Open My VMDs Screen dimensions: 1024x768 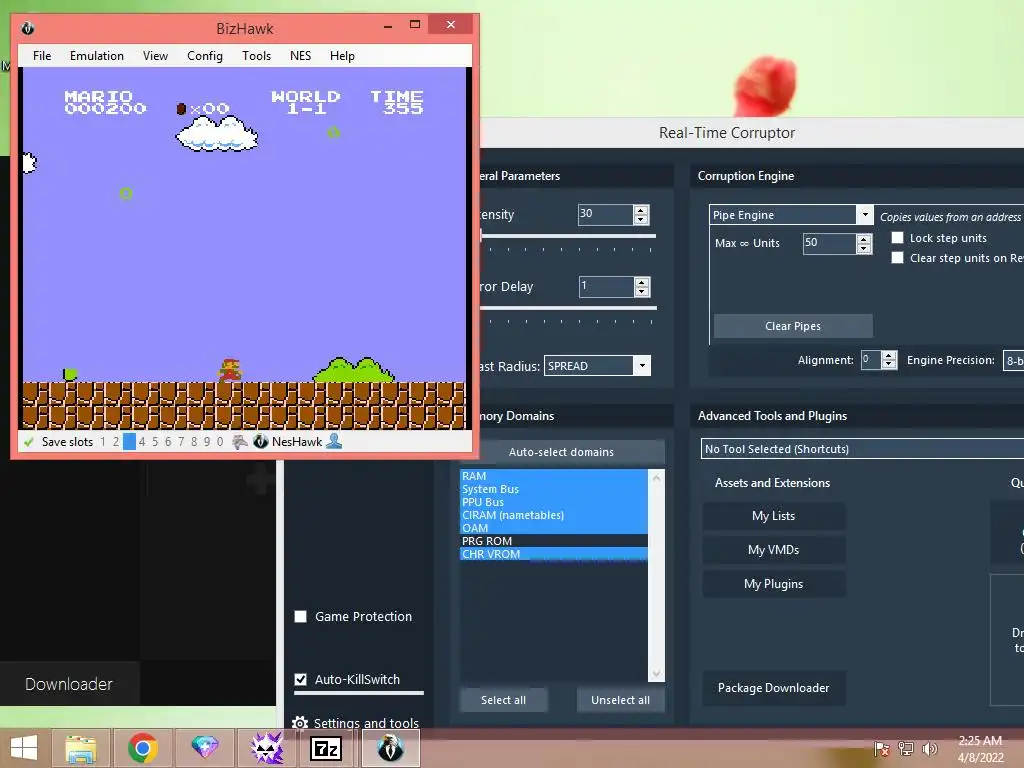point(774,550)
